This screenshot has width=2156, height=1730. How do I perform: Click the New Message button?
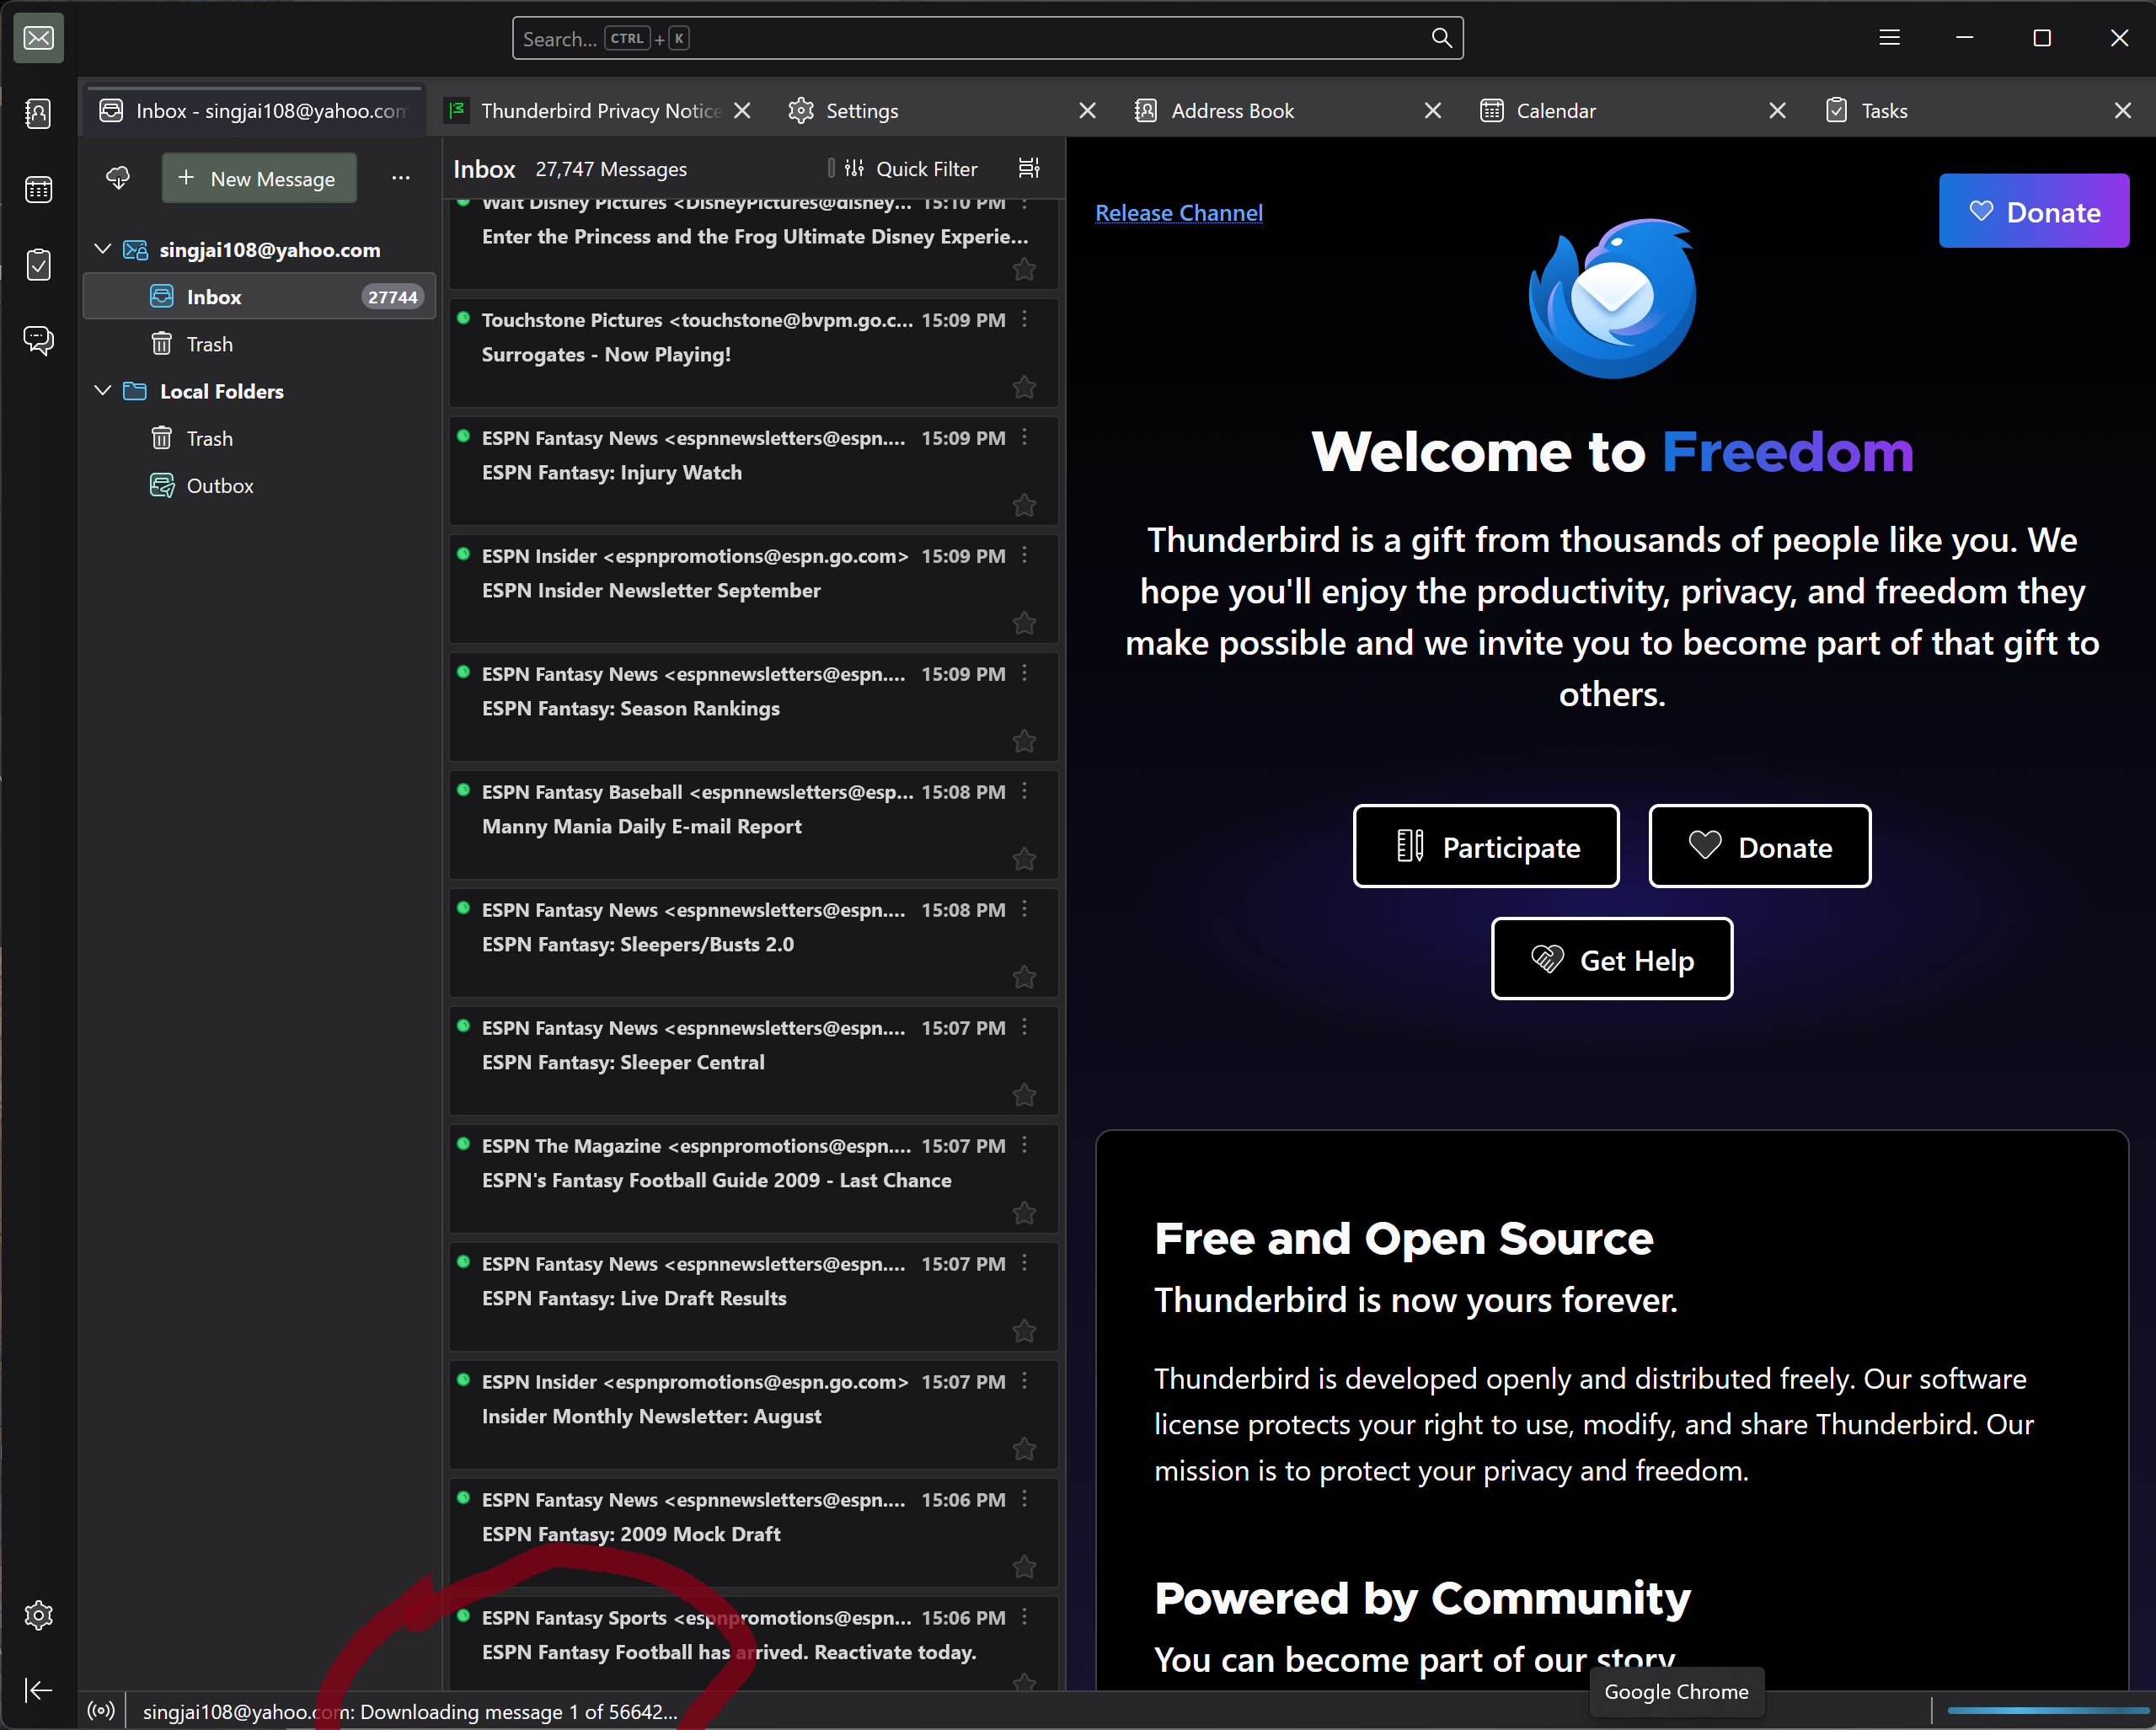point(259,178)
